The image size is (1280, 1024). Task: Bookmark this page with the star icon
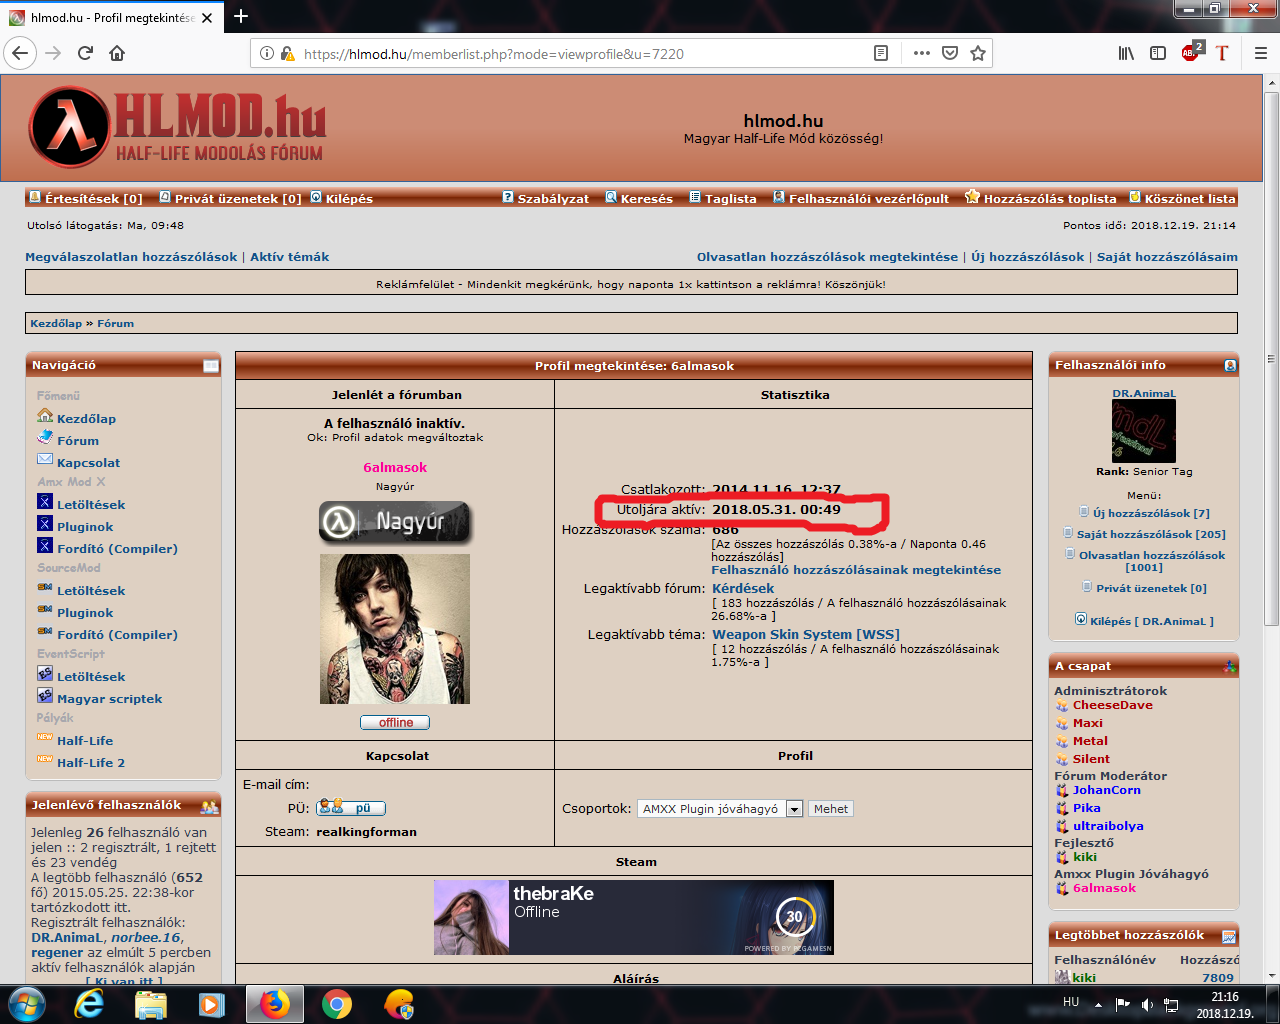(x=978, y=53)
